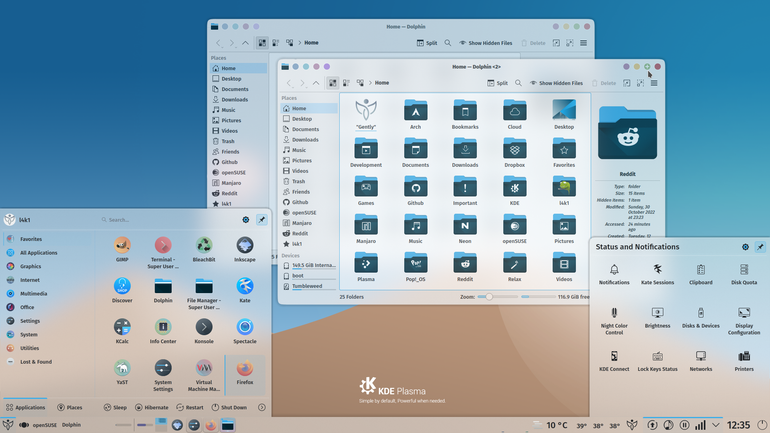The image size is (770, 433).
Task: Start Spectacle screenshot tool
Action: (x=245, y=330)
